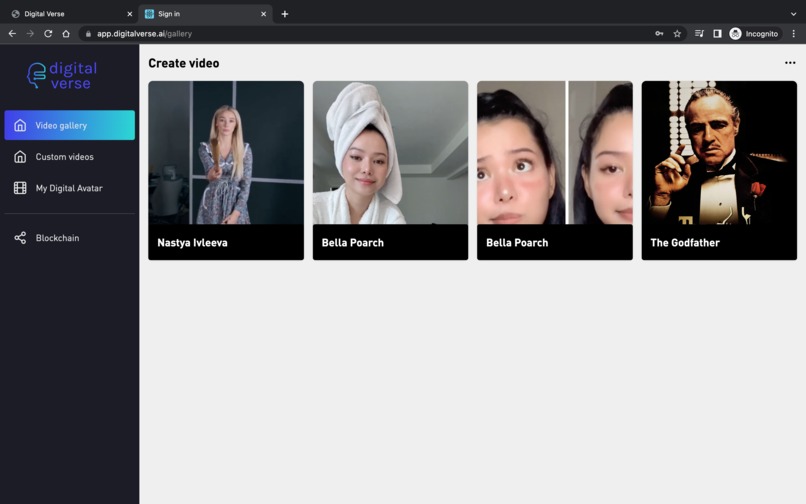Screen dimensions: 806x504
Task: Click the address bar URL
Action: click(144, 33)
